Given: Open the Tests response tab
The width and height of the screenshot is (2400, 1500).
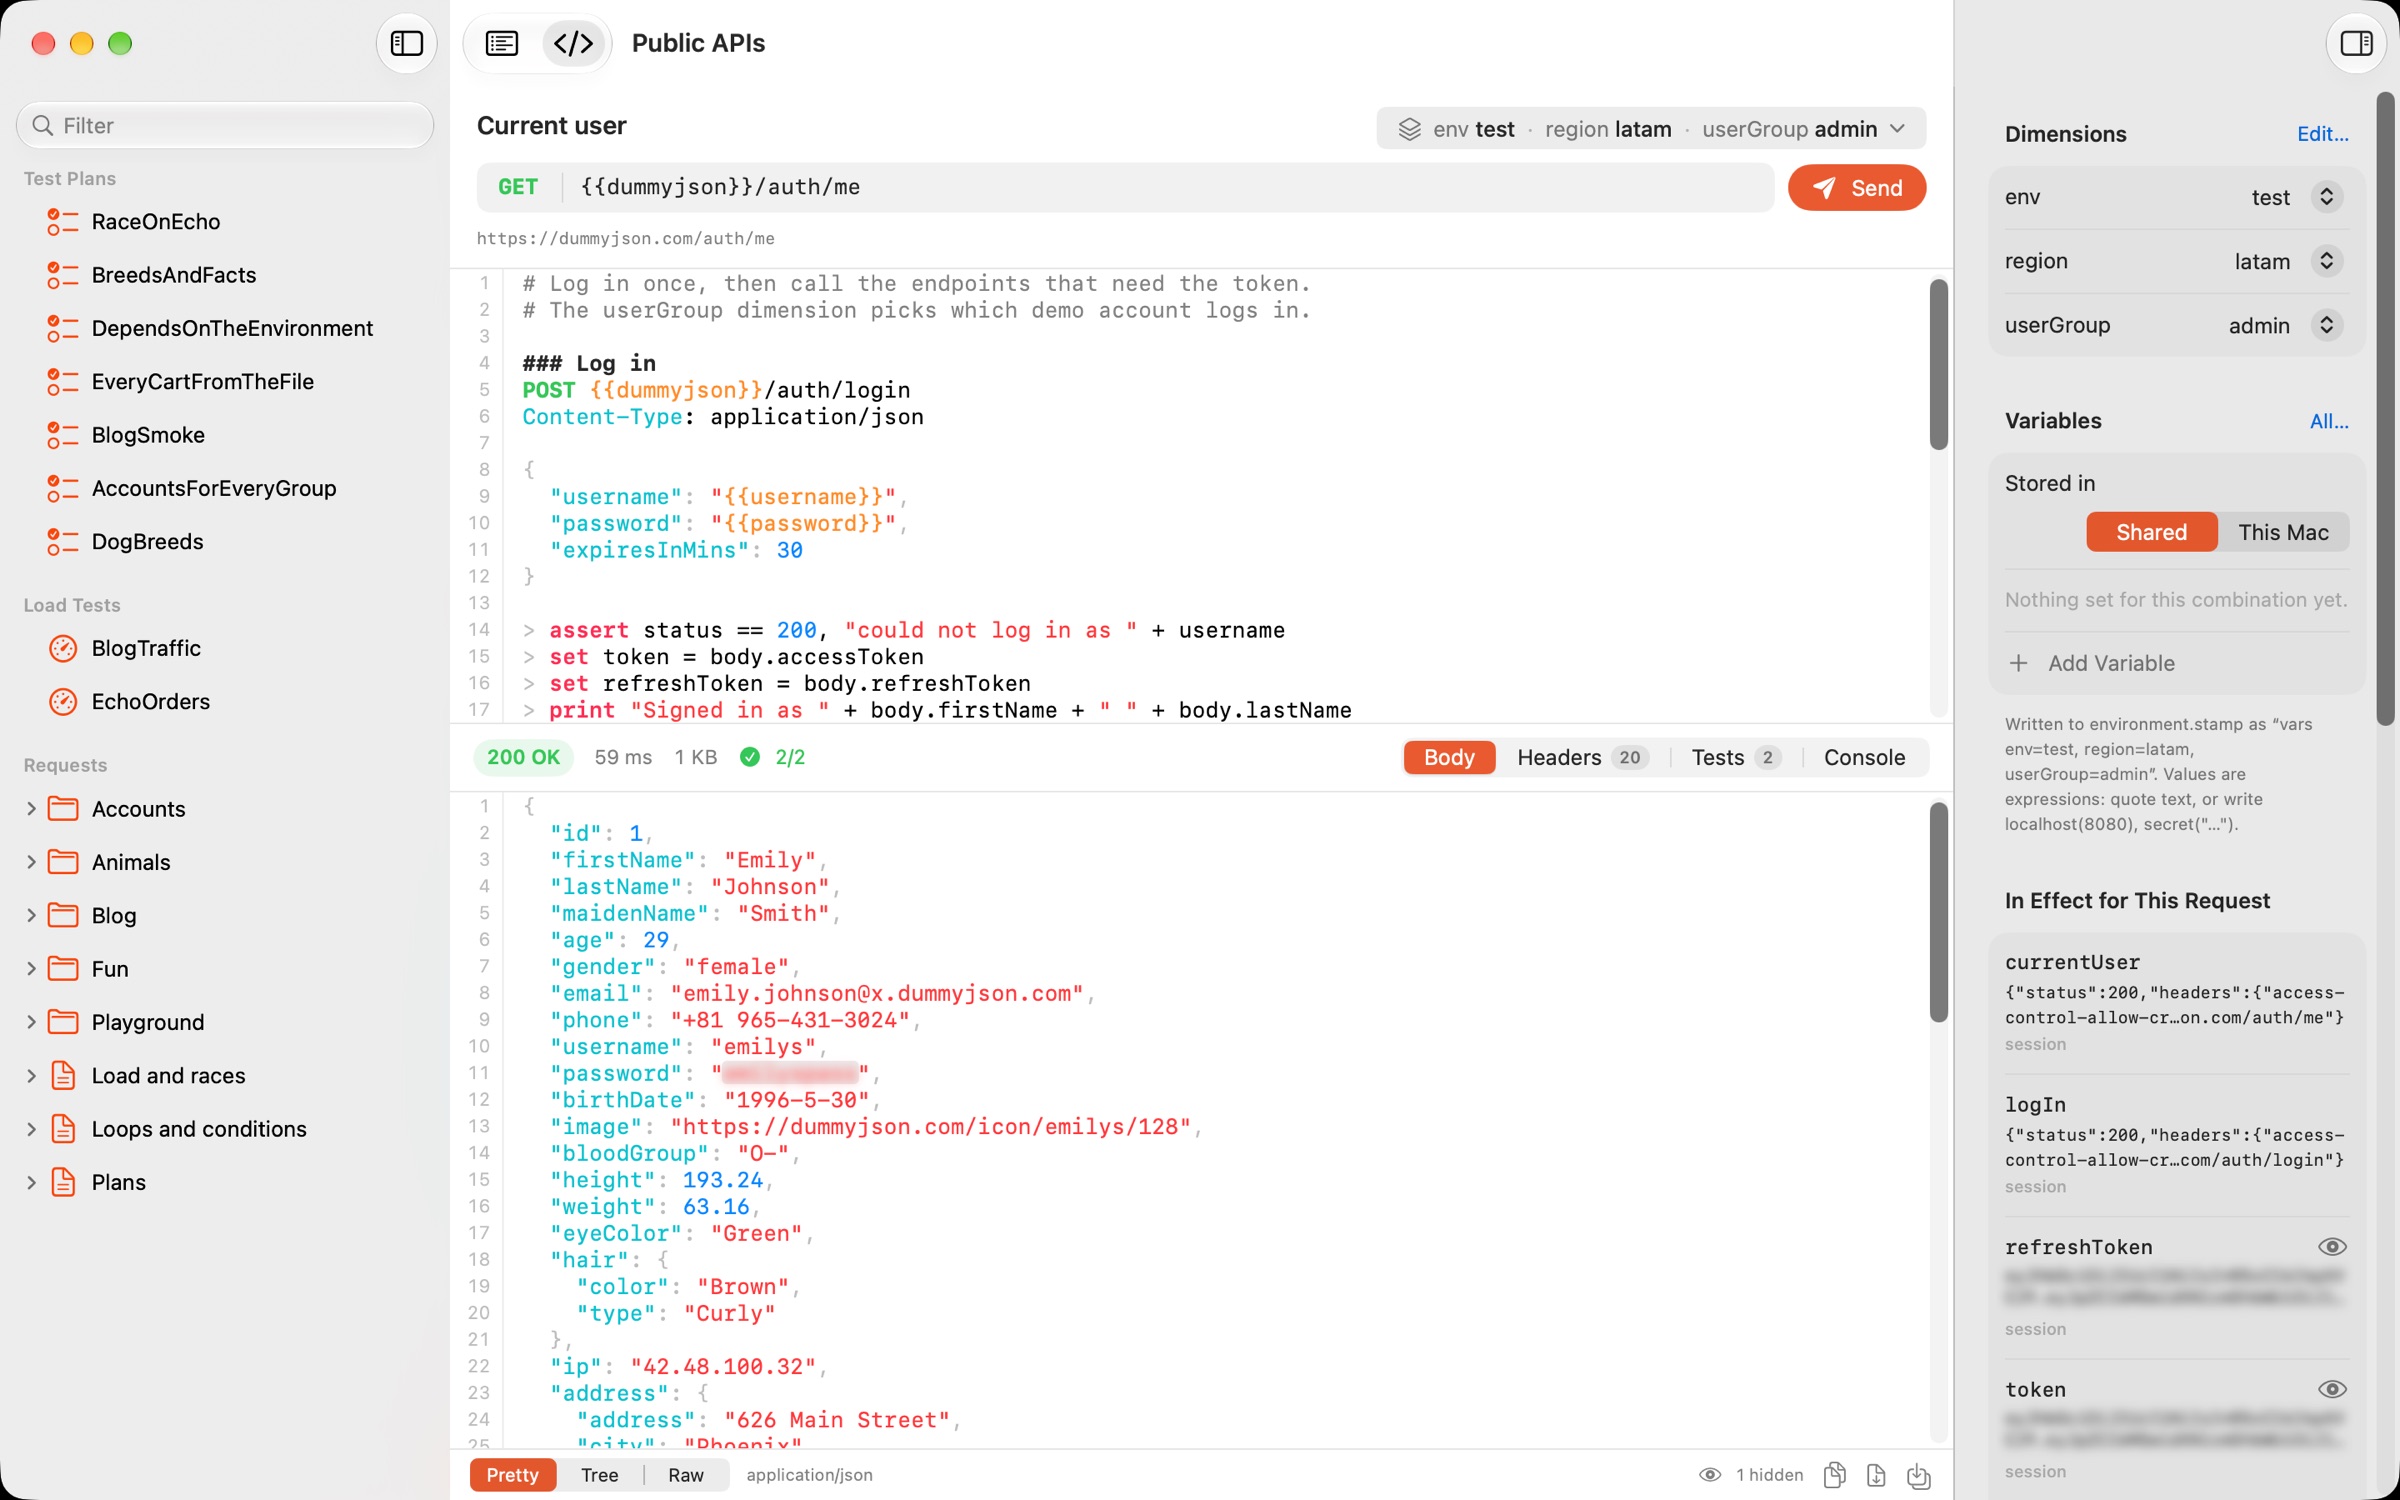Looking at the screenshot, I should [1736, 757].
